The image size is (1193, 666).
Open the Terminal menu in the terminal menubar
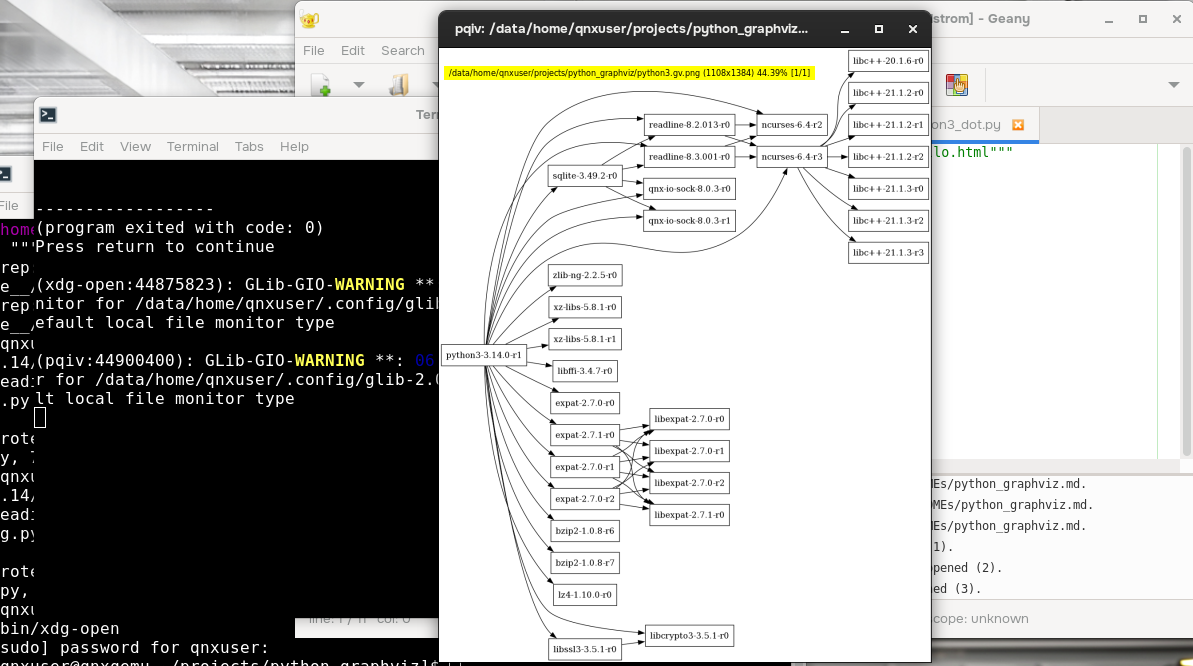192,146
